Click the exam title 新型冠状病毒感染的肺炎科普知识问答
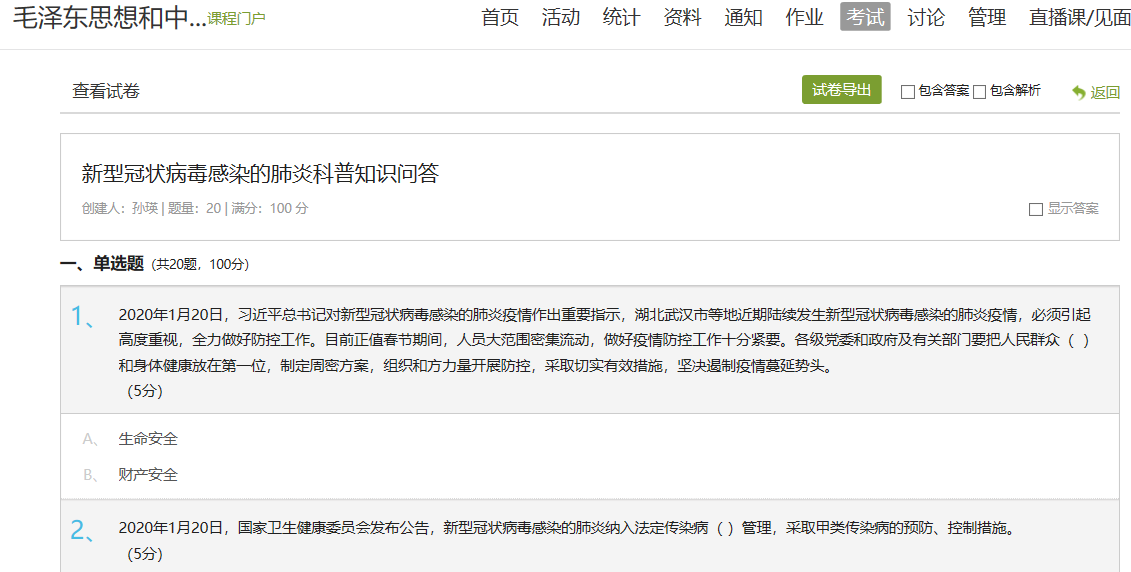 [260, 174]
